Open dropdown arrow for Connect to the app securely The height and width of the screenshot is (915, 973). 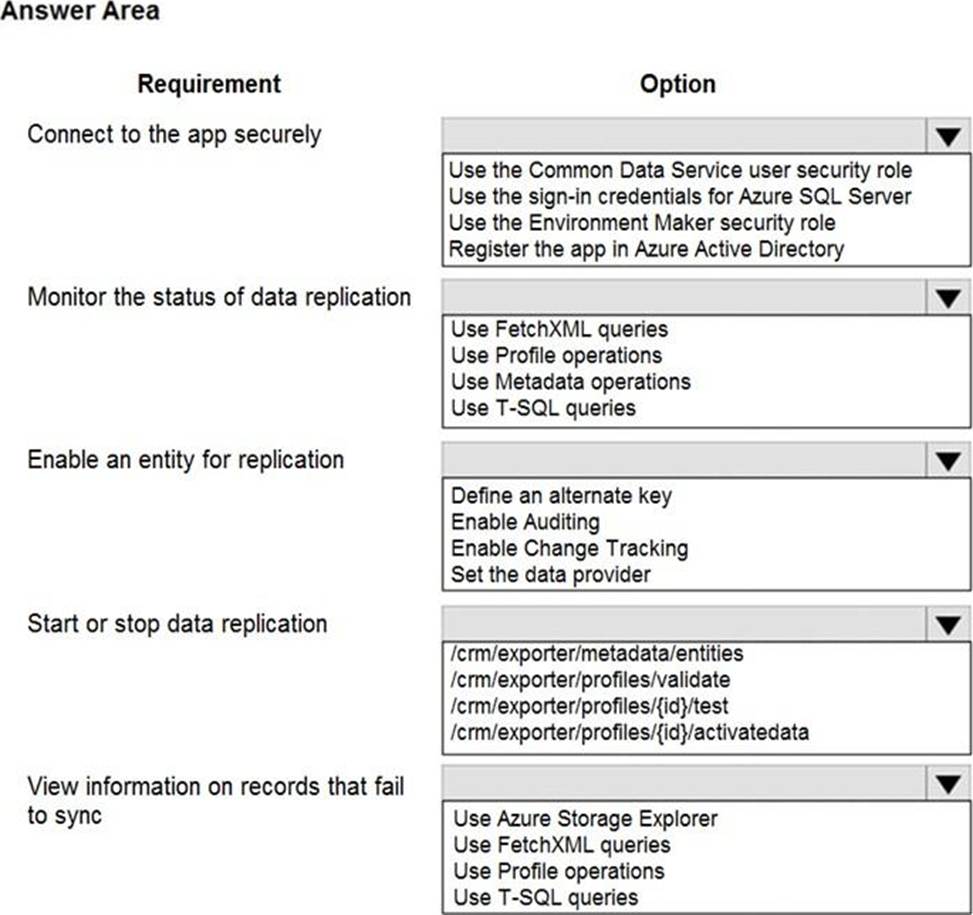point(948,136)
